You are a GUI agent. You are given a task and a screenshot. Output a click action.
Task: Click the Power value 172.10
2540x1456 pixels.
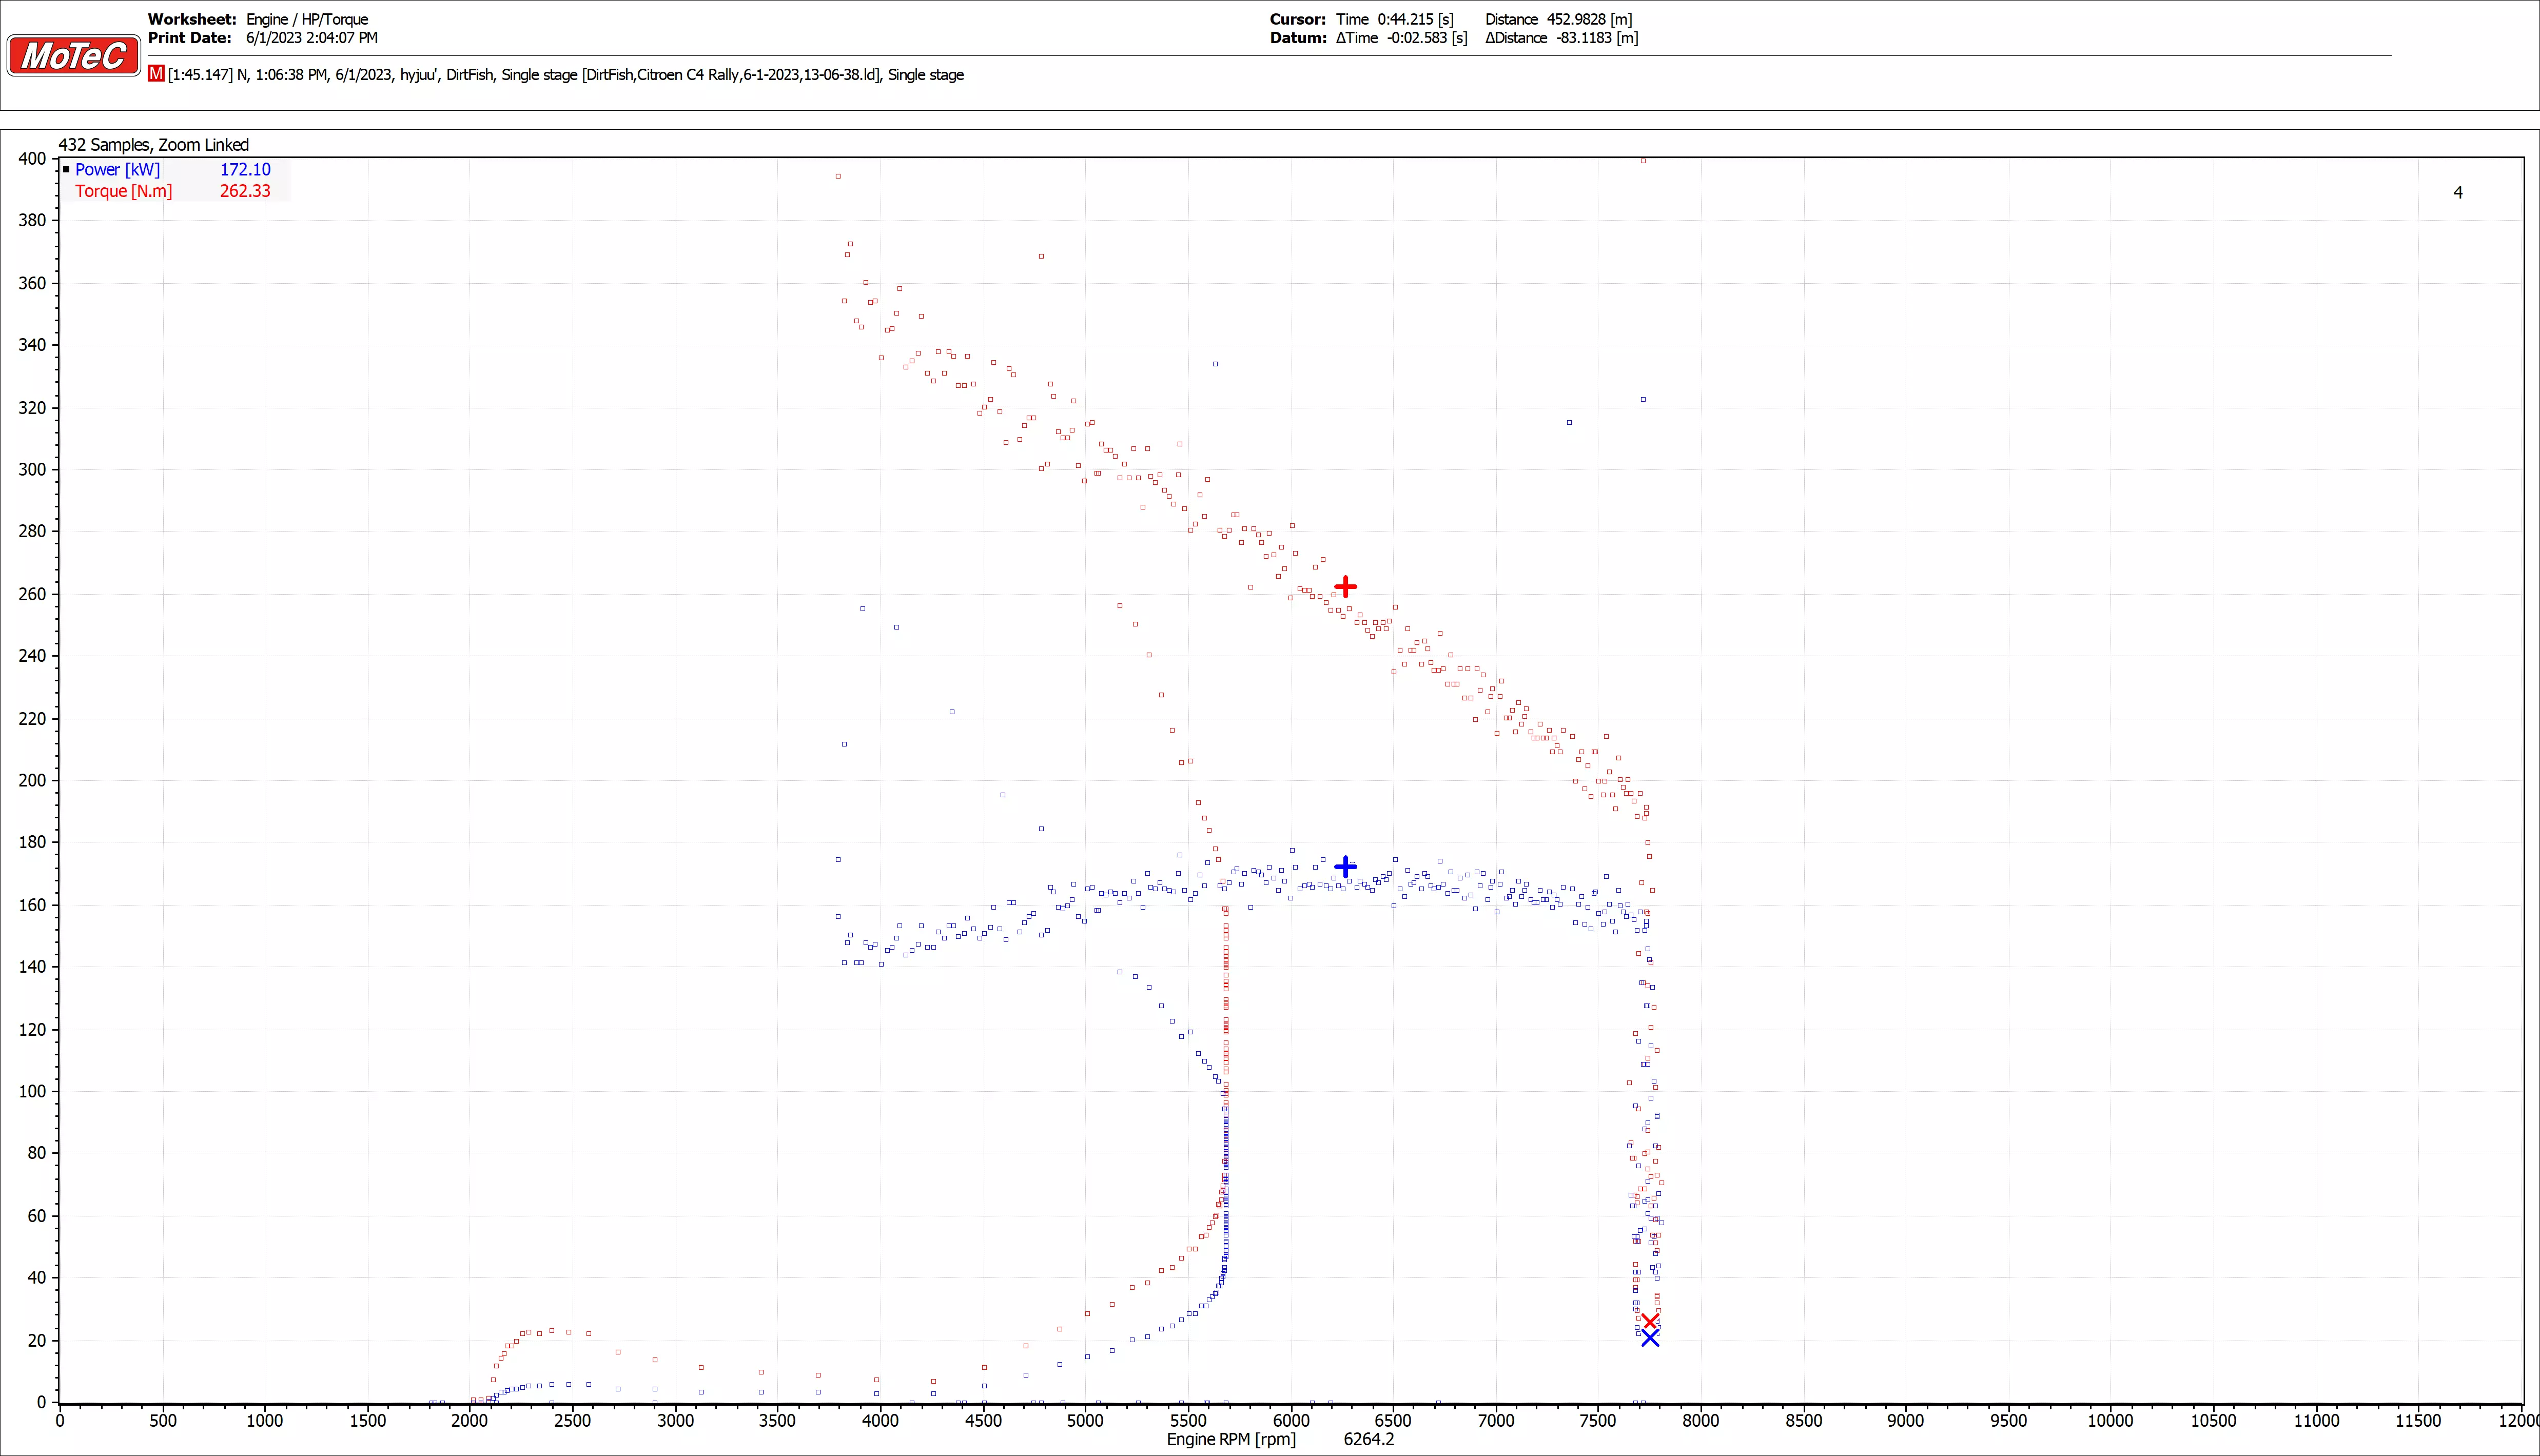point(245,170)
